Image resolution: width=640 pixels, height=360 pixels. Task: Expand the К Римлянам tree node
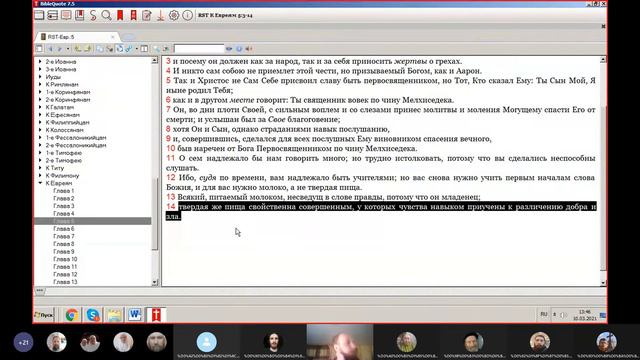pyautogui.click(x=40, y=84)
